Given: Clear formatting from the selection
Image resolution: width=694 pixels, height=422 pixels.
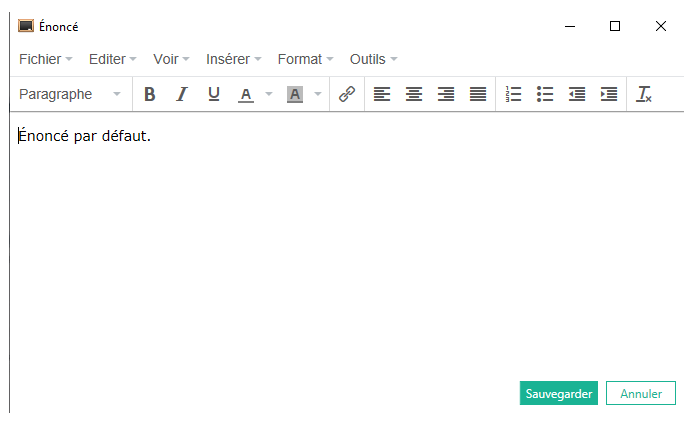Looking at the screenshot, I should pos(644,94).
